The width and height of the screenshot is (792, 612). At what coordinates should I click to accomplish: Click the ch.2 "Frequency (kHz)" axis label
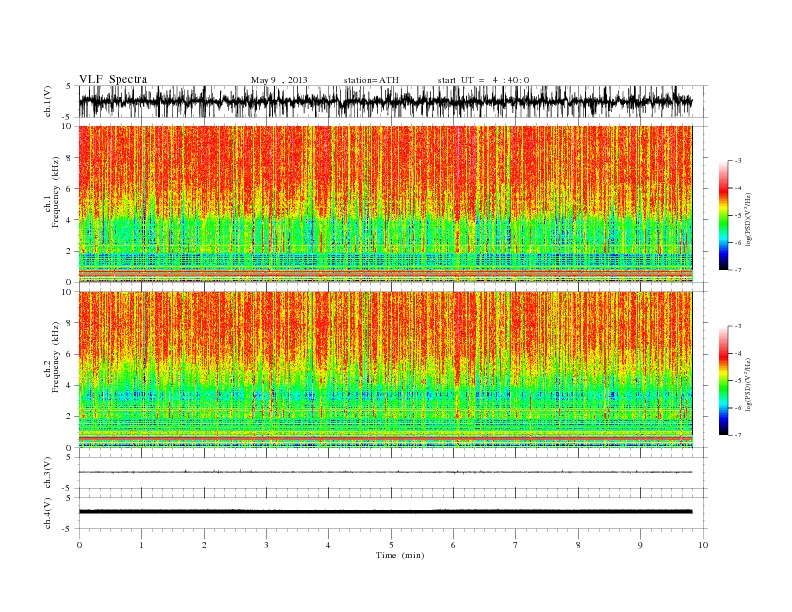(x=55, y=357)
